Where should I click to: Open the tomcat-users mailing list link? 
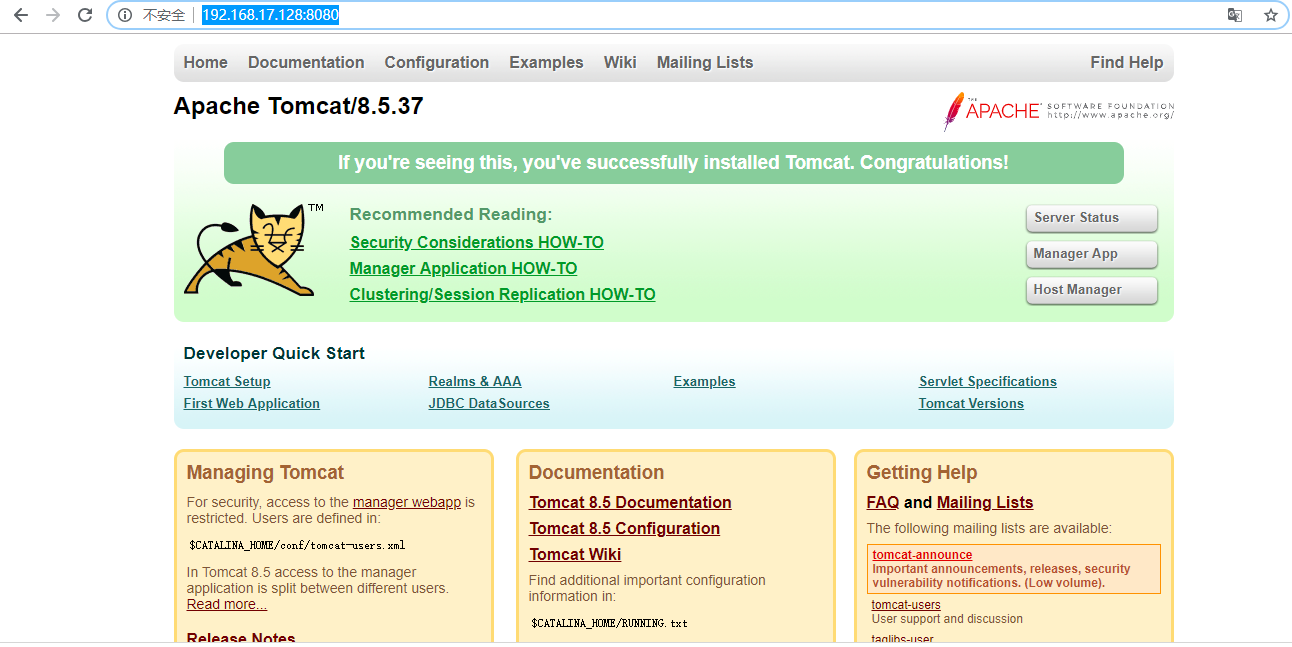click(906, 604)
